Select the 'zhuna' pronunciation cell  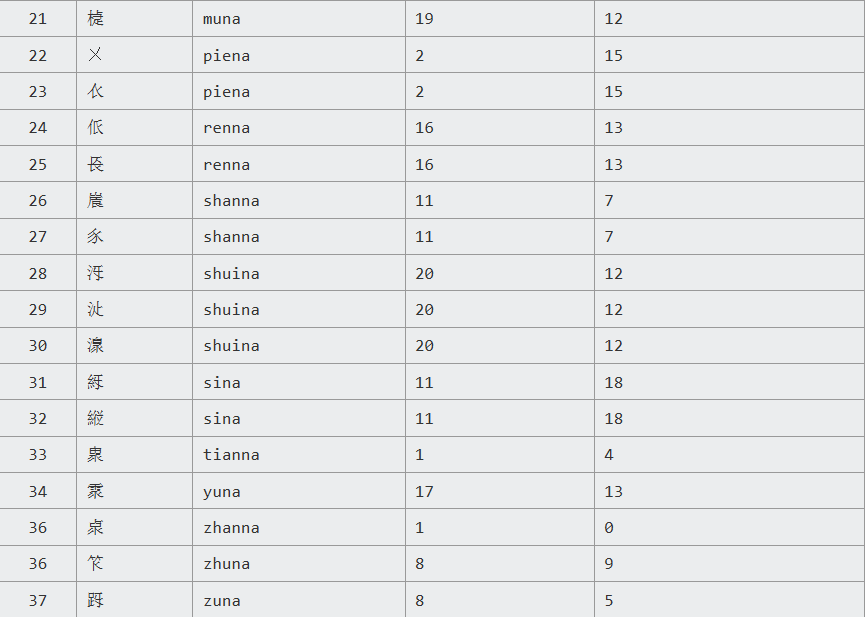click(227, 564)
